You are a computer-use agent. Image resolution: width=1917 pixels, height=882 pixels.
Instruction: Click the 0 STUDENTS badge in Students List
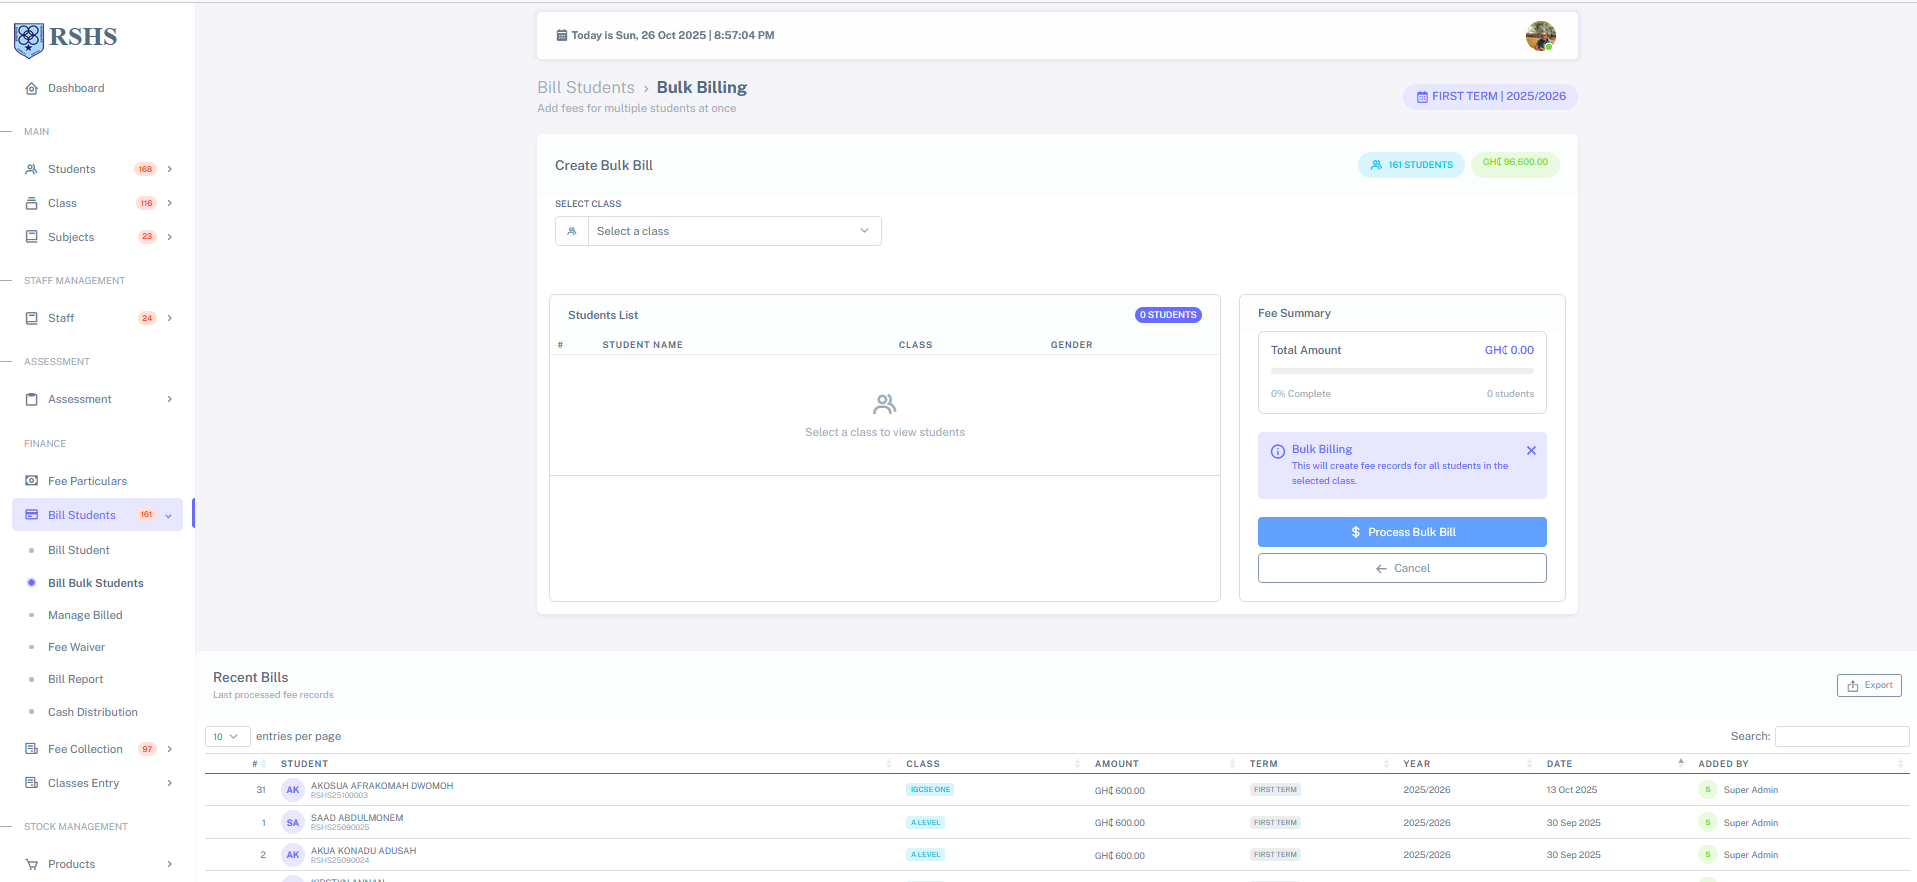click(1168, 315)
